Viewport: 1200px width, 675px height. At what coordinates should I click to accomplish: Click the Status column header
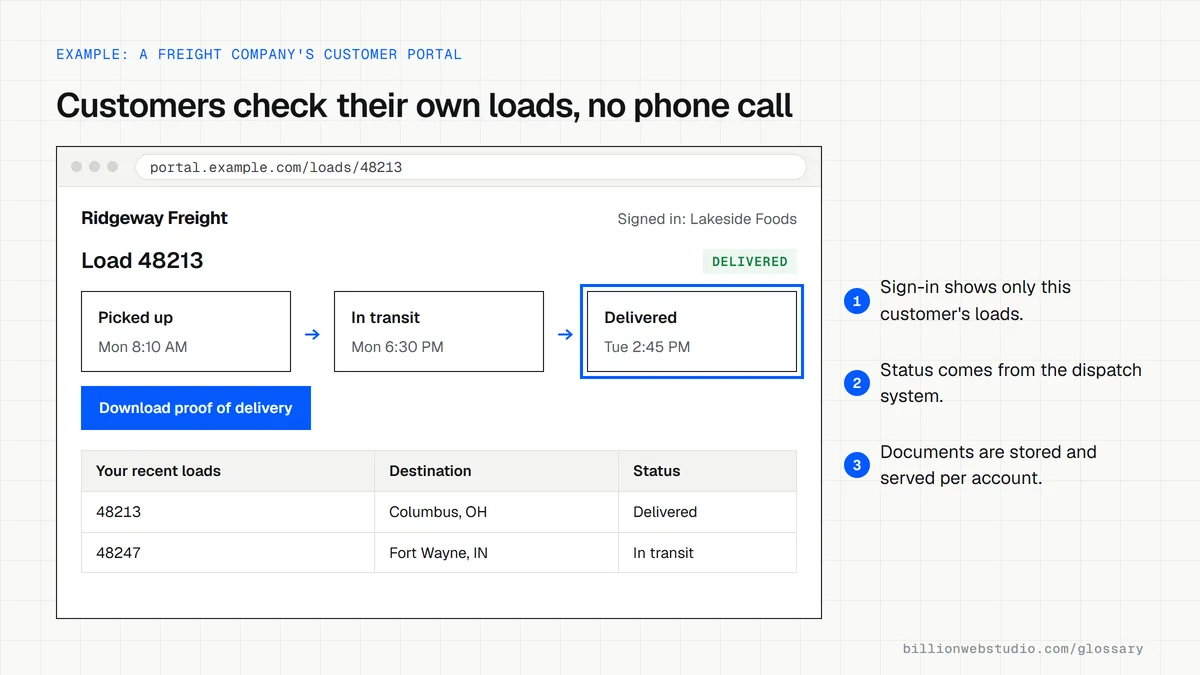pos(708,471)
